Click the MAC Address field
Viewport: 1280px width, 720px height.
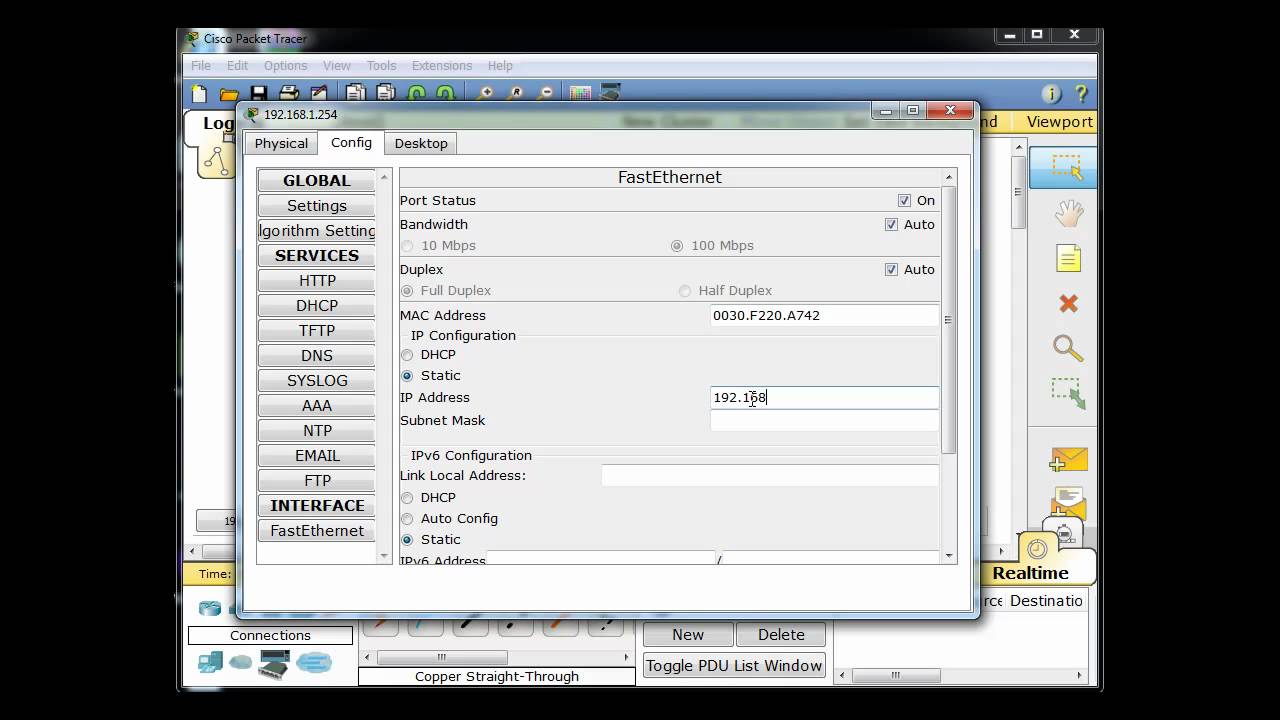[x=825, y=315]
